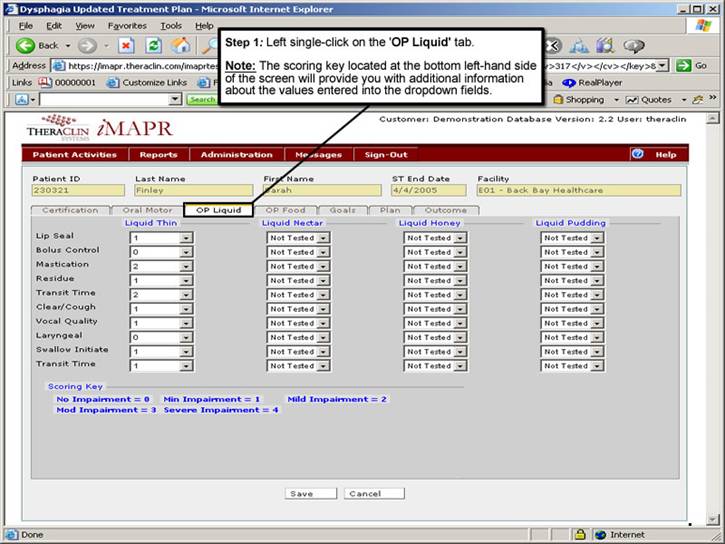This screenshot has height=544, width=725.
Task: Select the OP Liquid tab
Action: (x=218, y=211)
